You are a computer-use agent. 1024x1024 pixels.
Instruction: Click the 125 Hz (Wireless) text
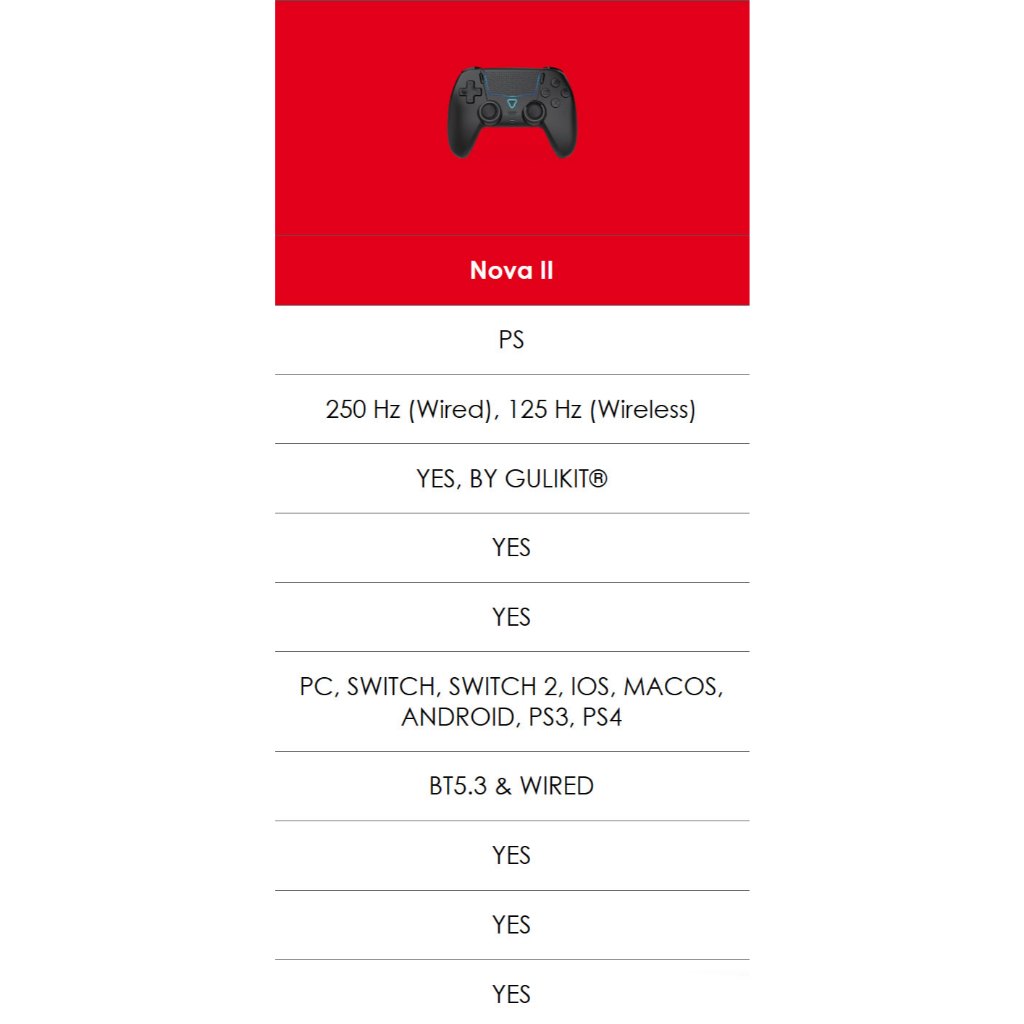[601, 409]
